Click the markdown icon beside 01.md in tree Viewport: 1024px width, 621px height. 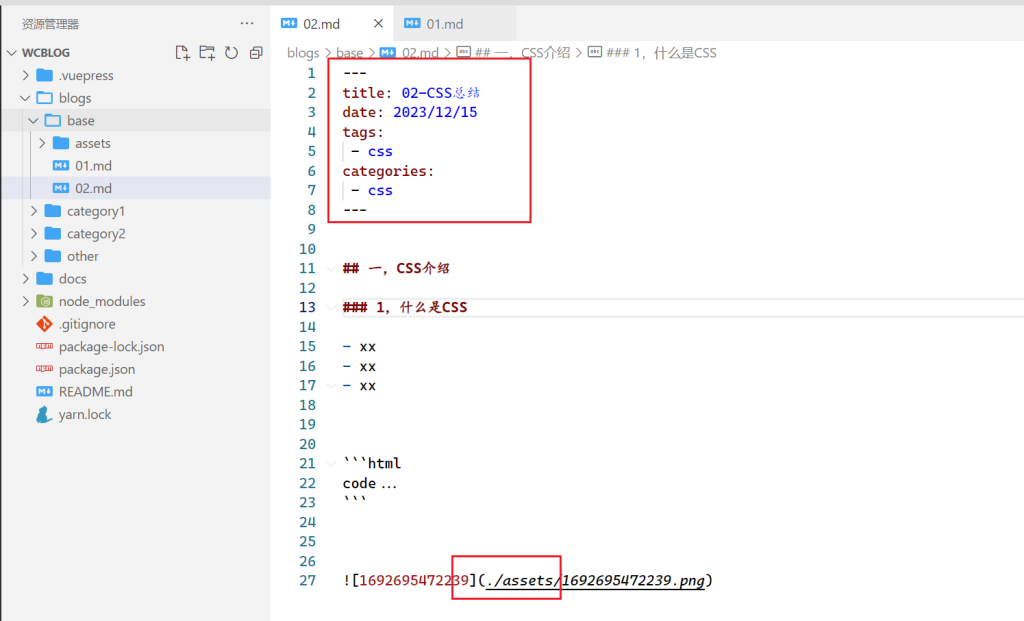[61, 166]
